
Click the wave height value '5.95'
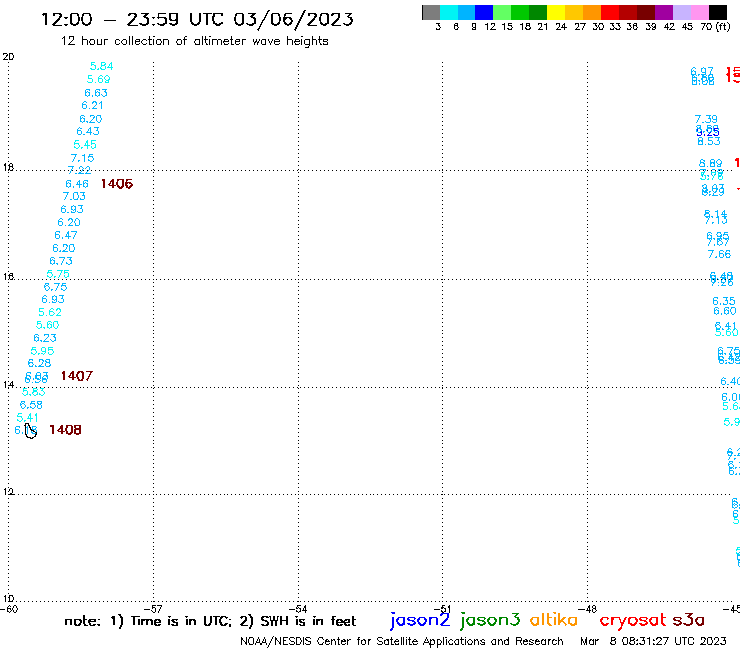point(42,351)
